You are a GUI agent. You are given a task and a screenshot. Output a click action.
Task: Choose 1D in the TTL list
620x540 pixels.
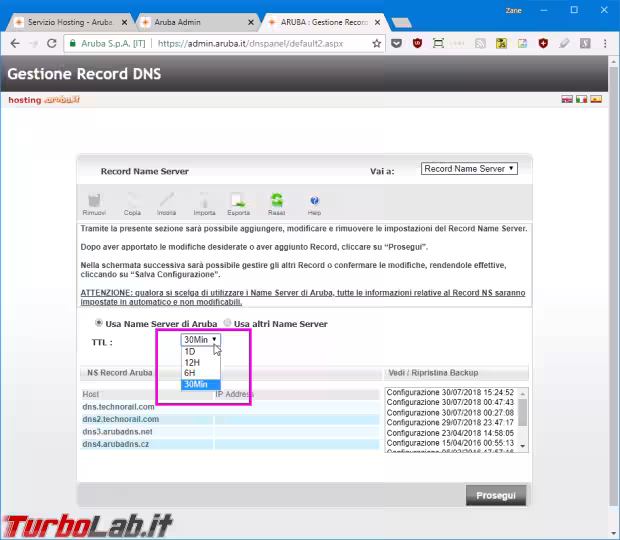pyautogui.click(x=190, y=351)
